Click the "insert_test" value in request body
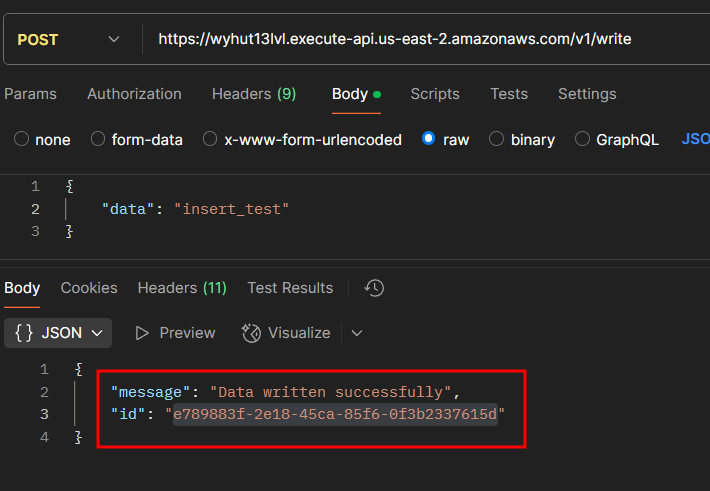Viewport: 710px width, 491px height. (231, 209)
